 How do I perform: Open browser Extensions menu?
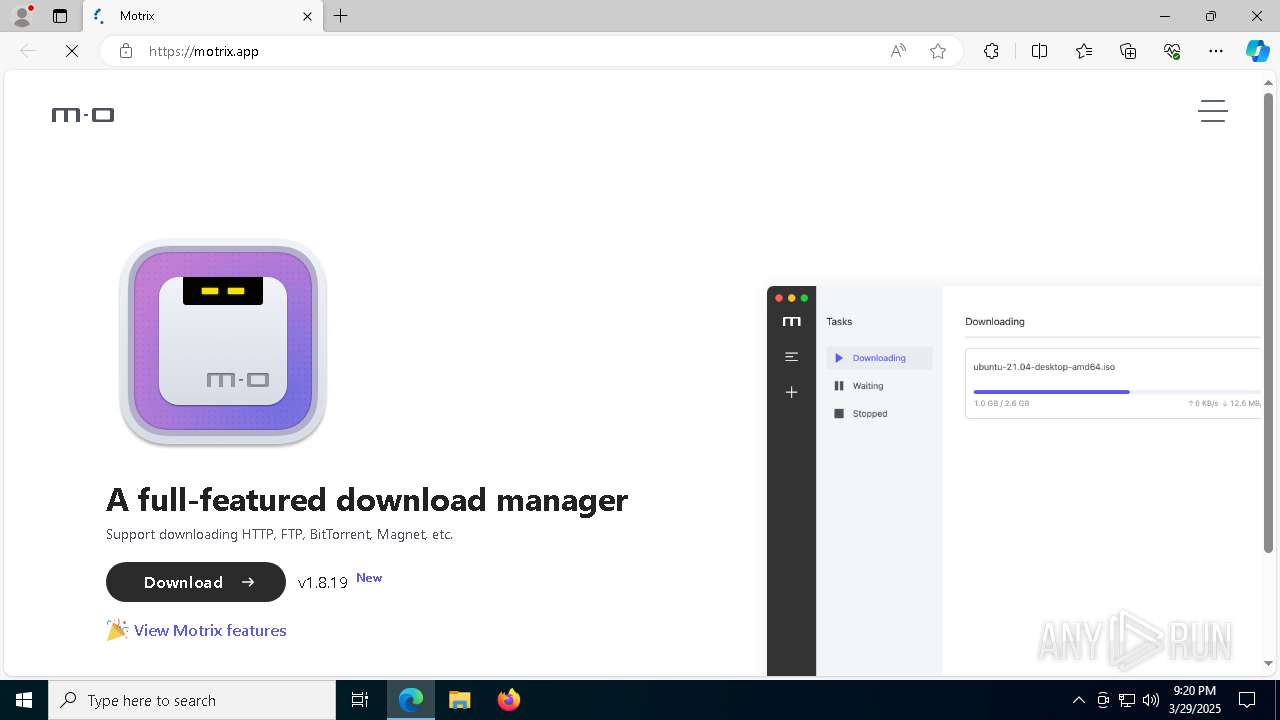[x=991, y=51]
